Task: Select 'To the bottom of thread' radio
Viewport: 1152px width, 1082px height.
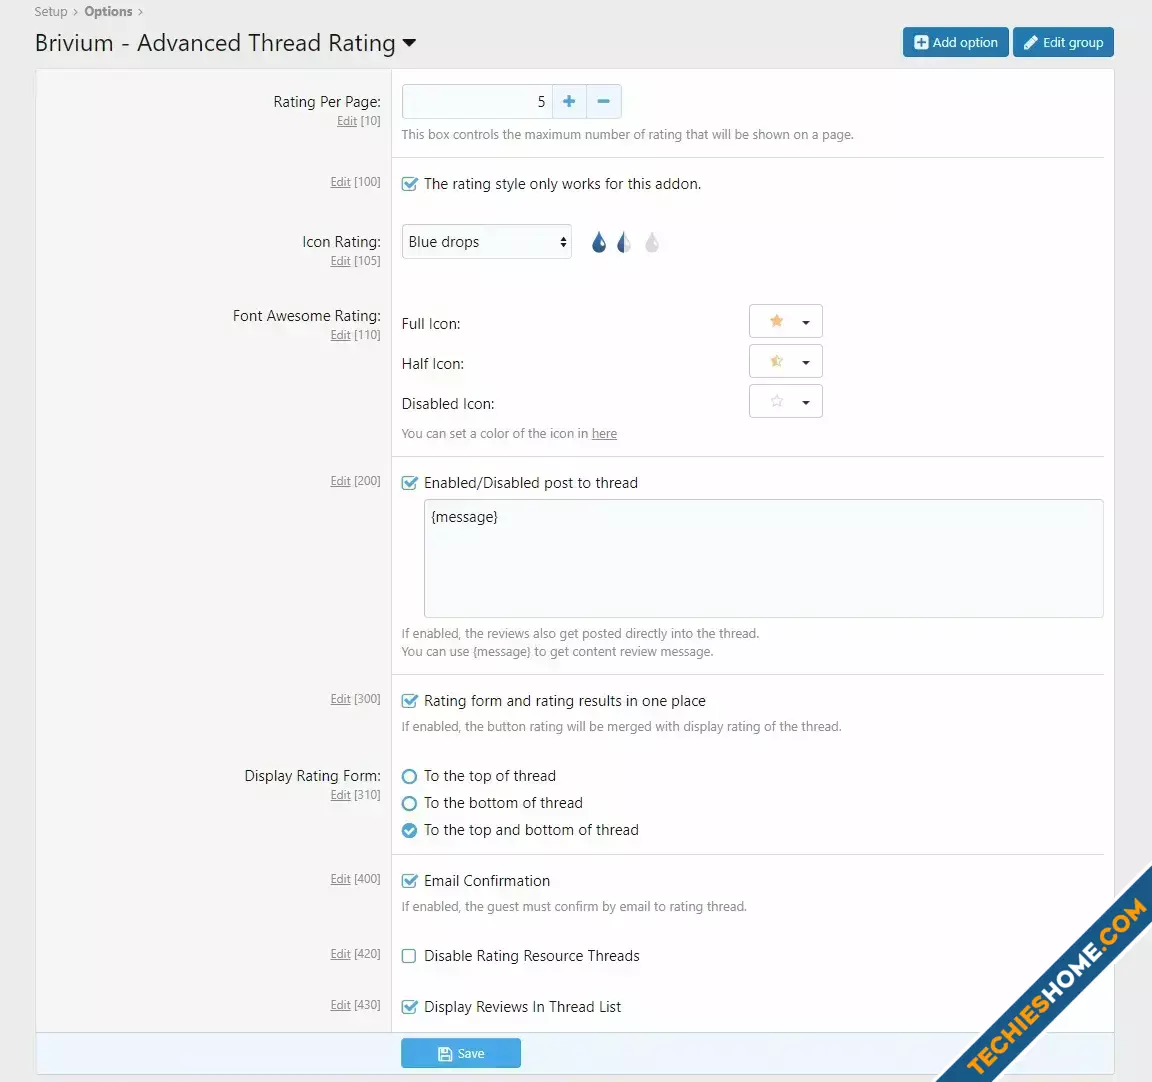Action: point(409,804)
